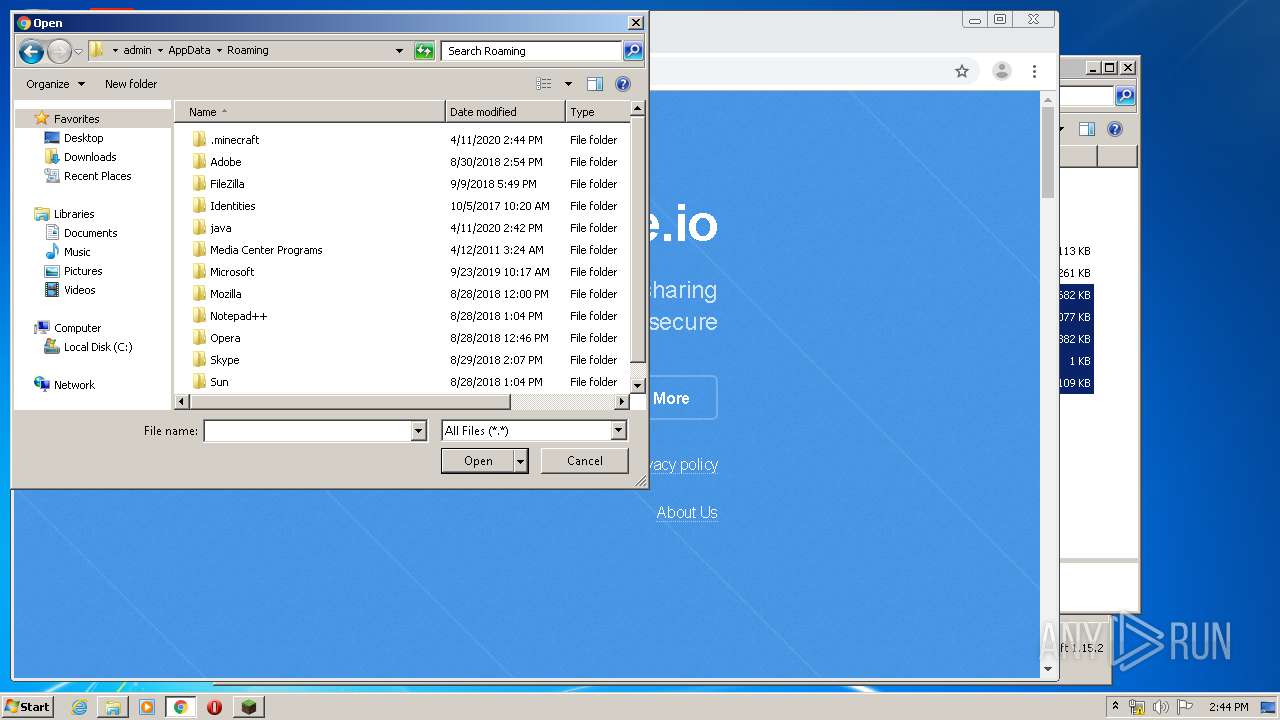Open Desktop in the navigation pane

coord(83,138)
